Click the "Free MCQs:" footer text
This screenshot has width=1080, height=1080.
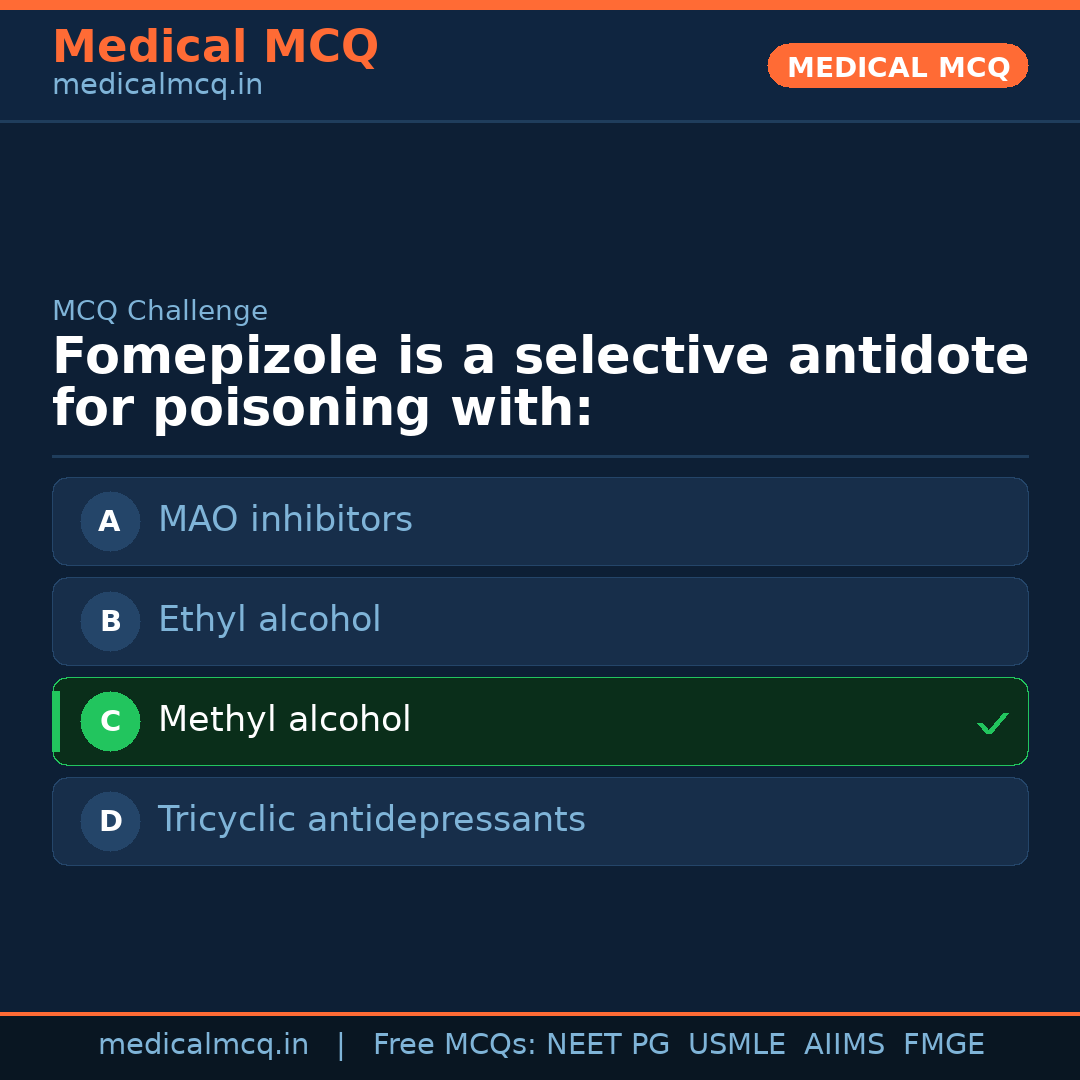[455, 1045]
